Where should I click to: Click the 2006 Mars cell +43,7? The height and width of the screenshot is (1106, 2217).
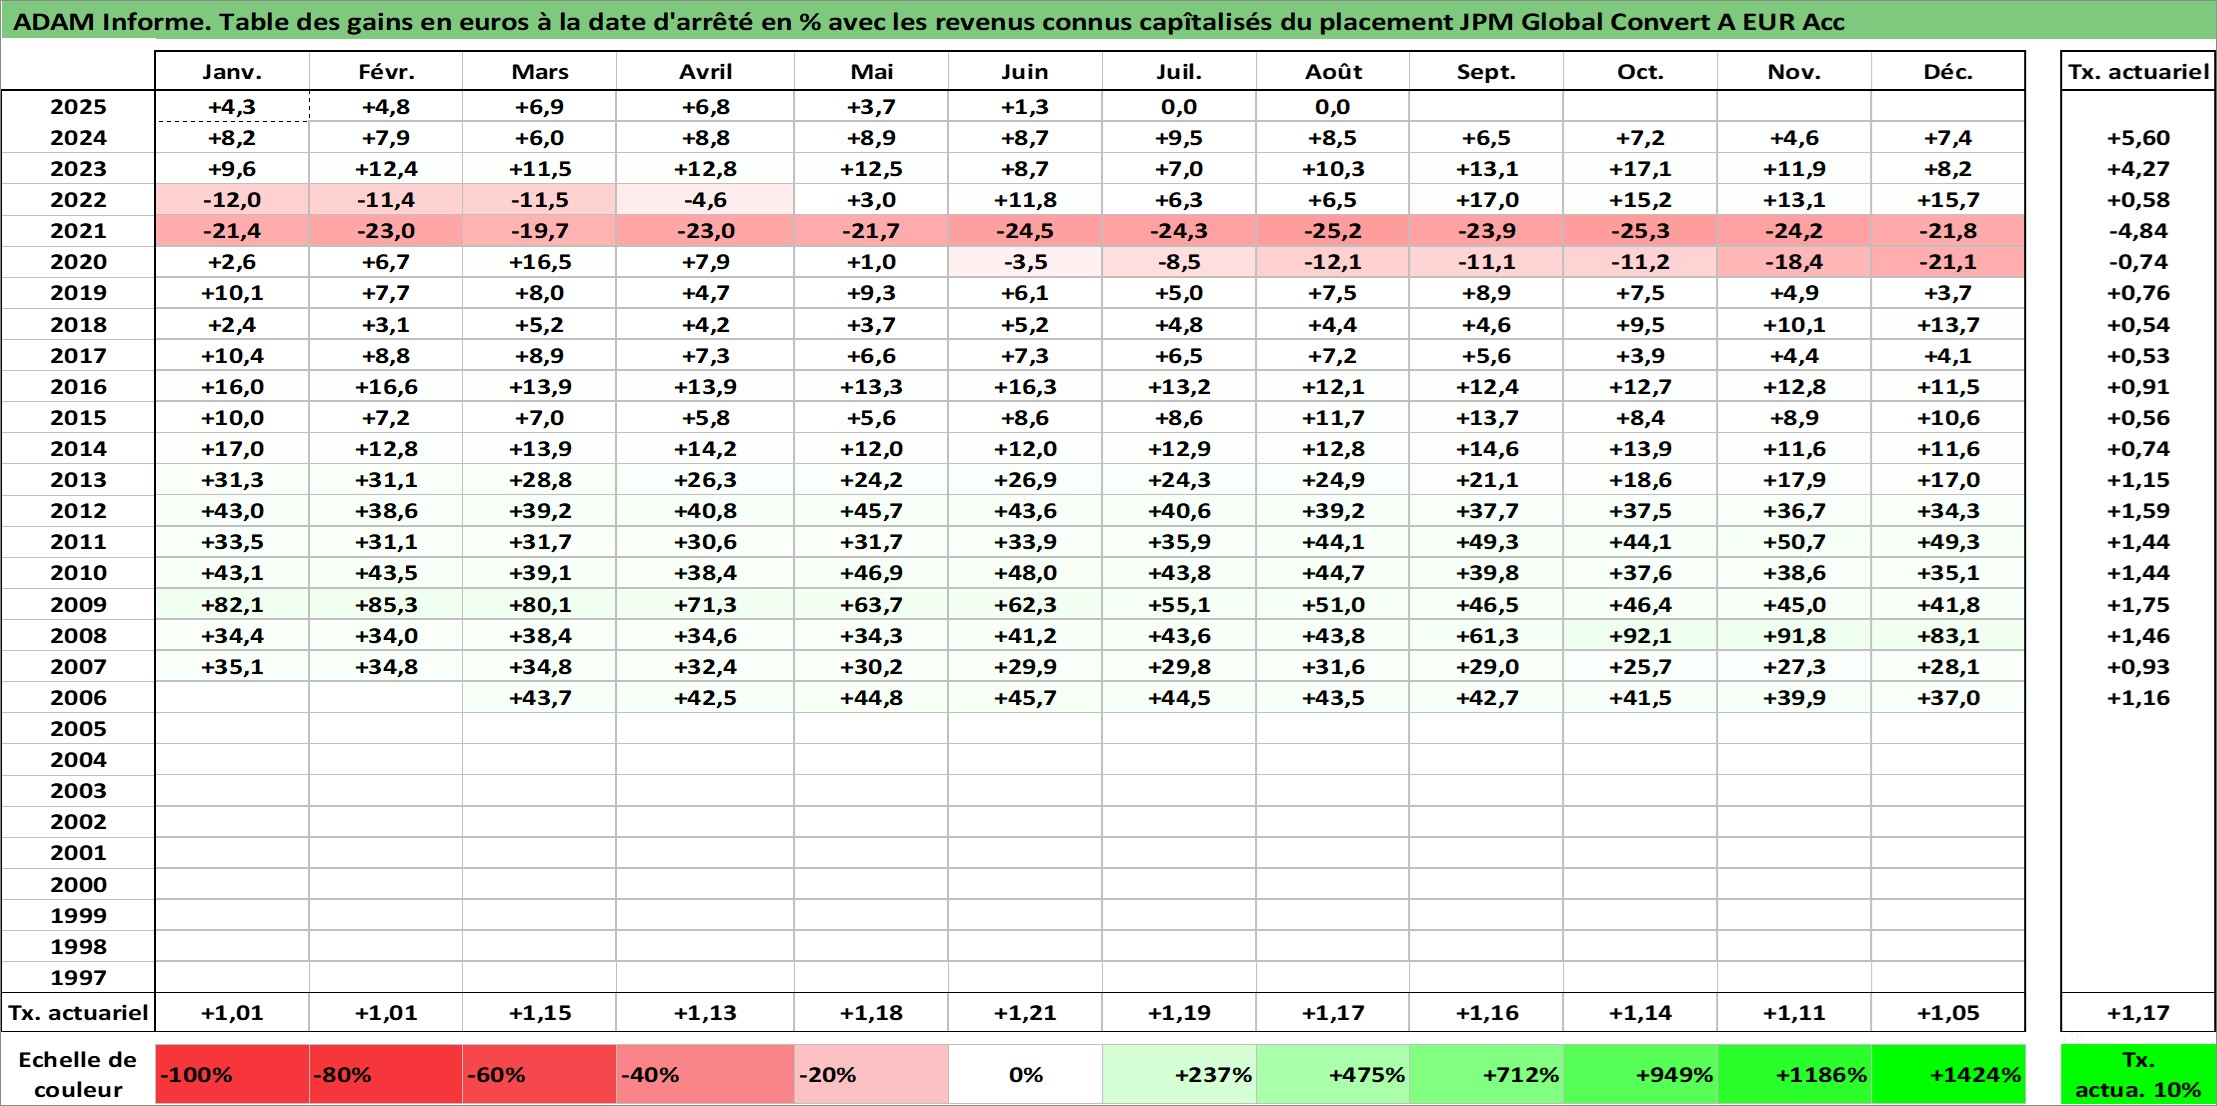click(x=540, y=698)
